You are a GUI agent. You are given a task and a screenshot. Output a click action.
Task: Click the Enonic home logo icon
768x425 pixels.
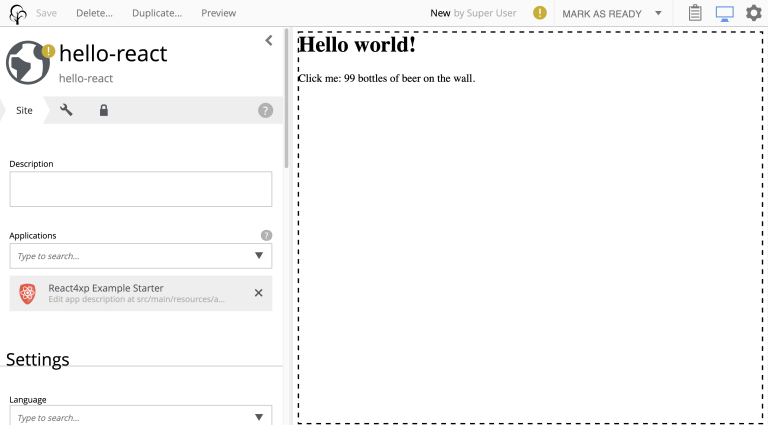(x=18, y=13)
